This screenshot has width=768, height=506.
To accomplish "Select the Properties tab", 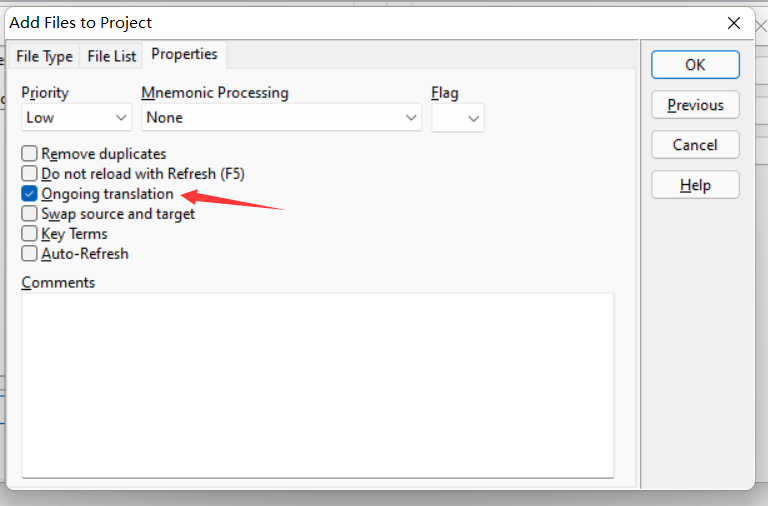I will (184, 54).
